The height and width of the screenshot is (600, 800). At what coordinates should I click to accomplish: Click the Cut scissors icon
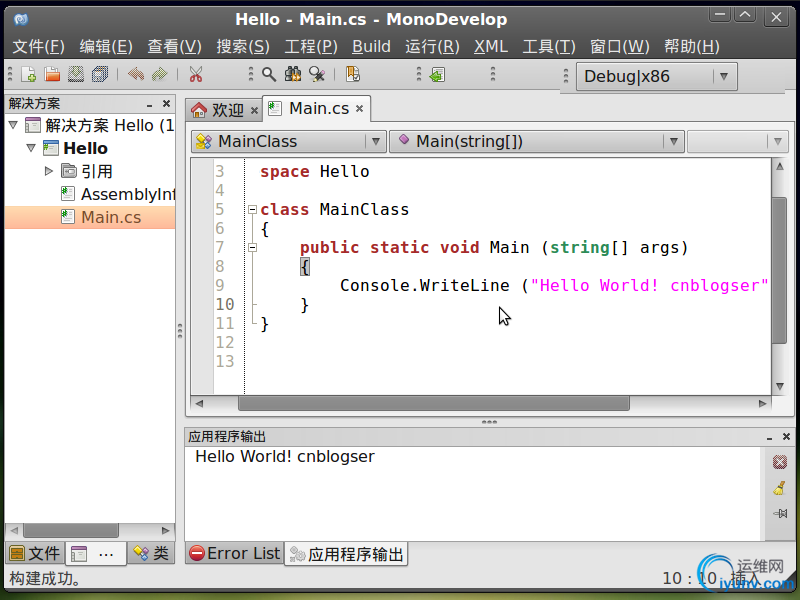click(196, 74)
